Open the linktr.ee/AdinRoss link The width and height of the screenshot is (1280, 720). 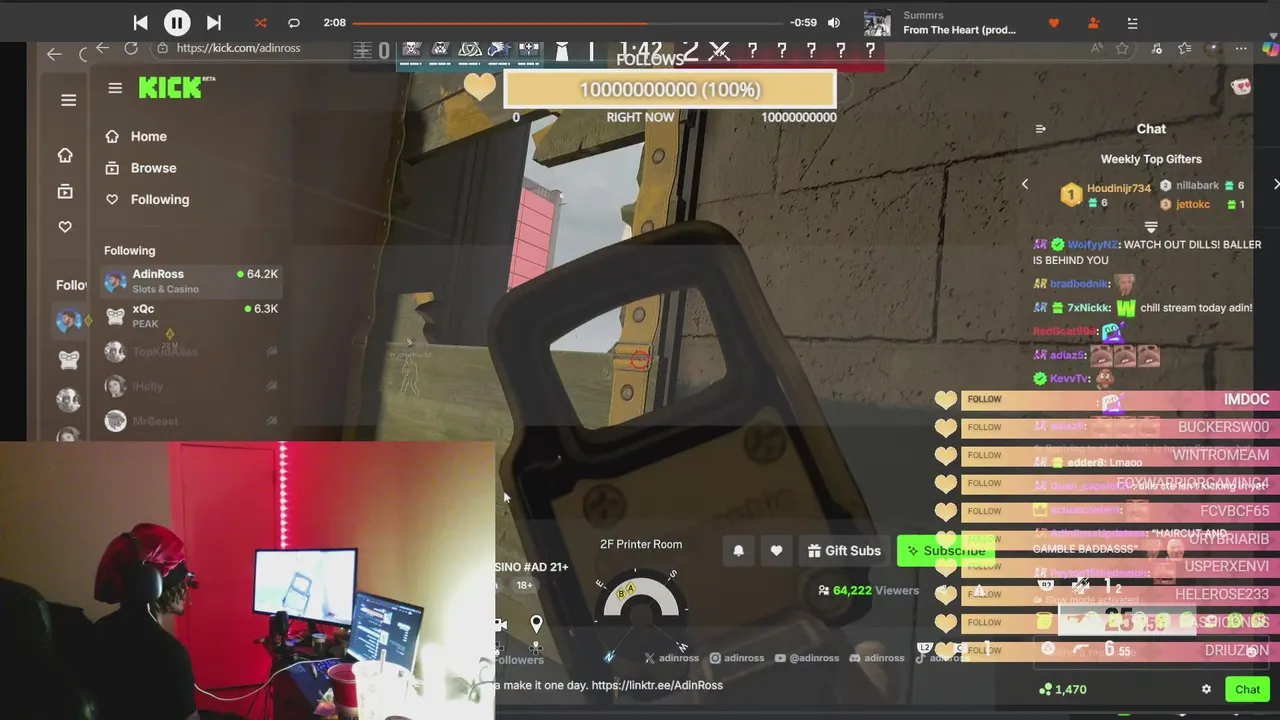tap(657, 685)
